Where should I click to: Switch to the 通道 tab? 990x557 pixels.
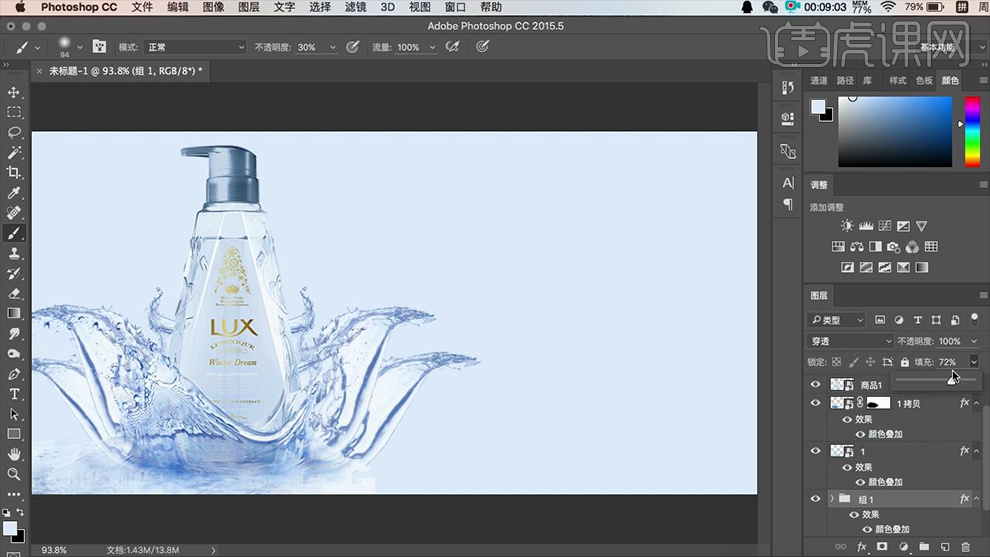pos(819,80)
